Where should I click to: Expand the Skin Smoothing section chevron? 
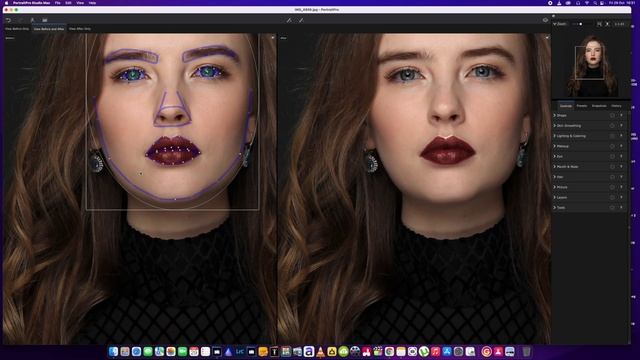coord(555,126)
